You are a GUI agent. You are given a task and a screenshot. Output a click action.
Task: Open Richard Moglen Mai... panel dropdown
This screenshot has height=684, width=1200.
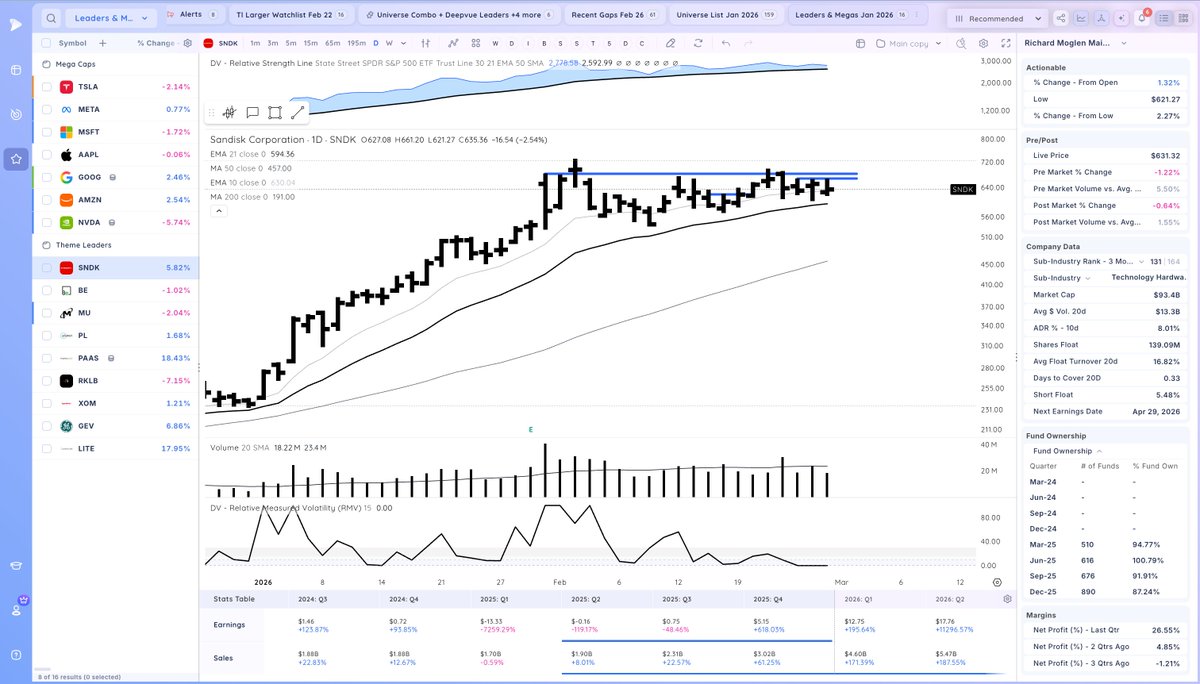click(1123, 43)
